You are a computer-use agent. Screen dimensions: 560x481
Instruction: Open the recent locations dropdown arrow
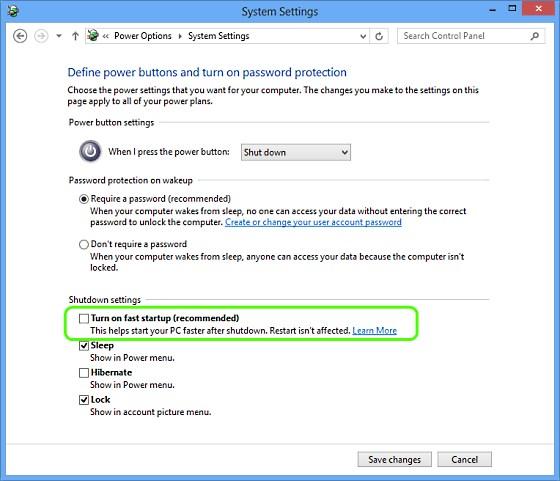coord(59,36)
